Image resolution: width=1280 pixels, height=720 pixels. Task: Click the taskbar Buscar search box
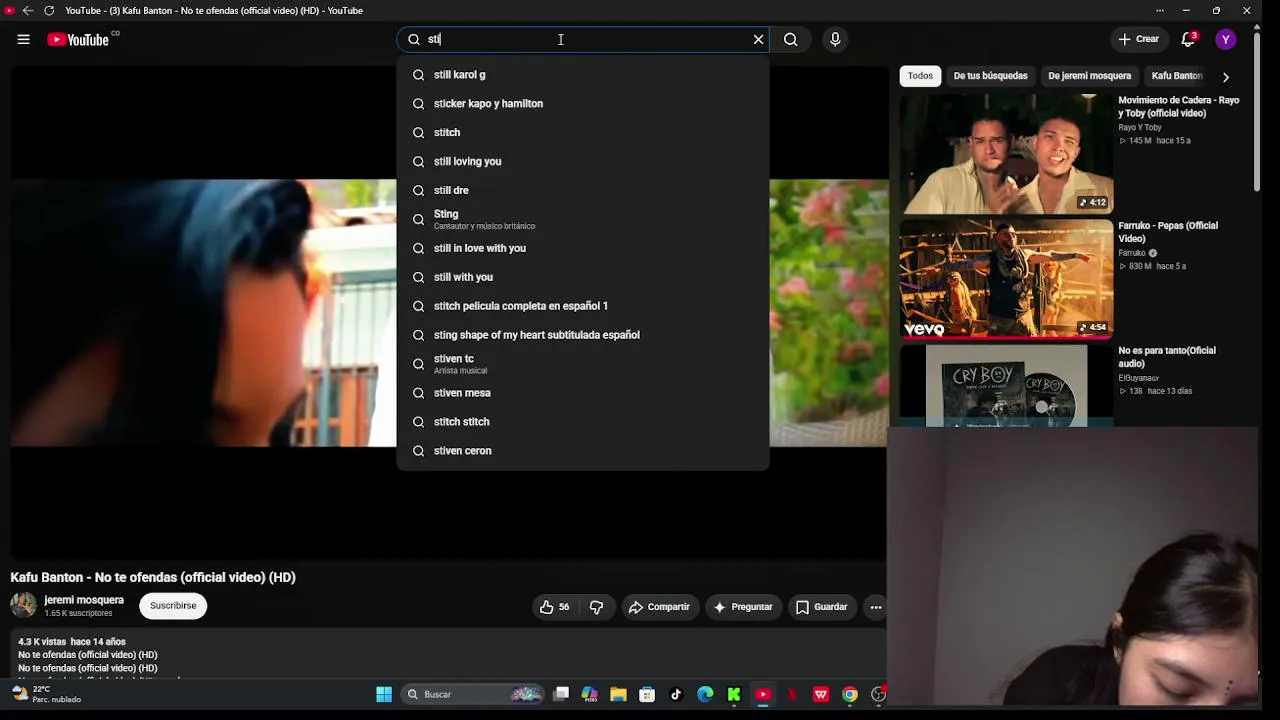pos(474,695)
